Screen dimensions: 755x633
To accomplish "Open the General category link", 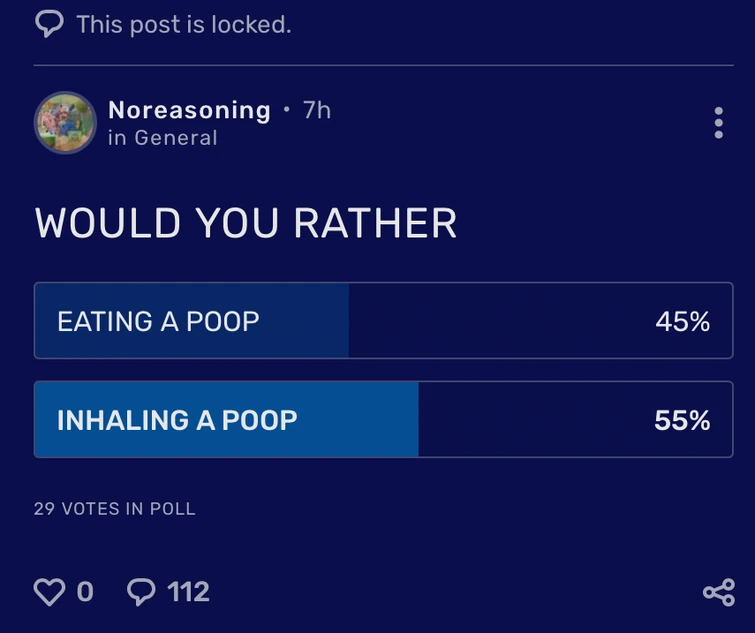I will pyautogui.click(x=176, y=138).
